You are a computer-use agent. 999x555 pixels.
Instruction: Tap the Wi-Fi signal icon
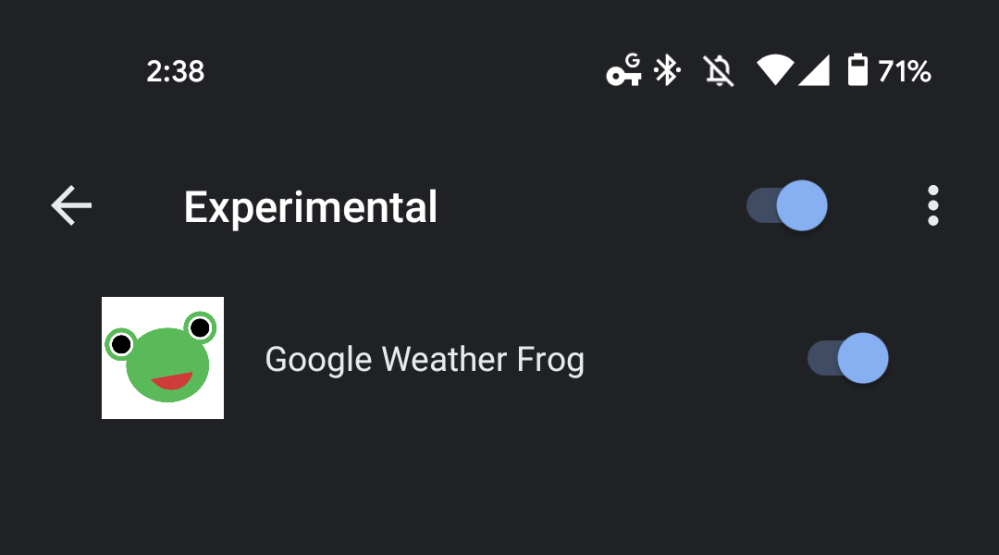(x=774, y=71)
